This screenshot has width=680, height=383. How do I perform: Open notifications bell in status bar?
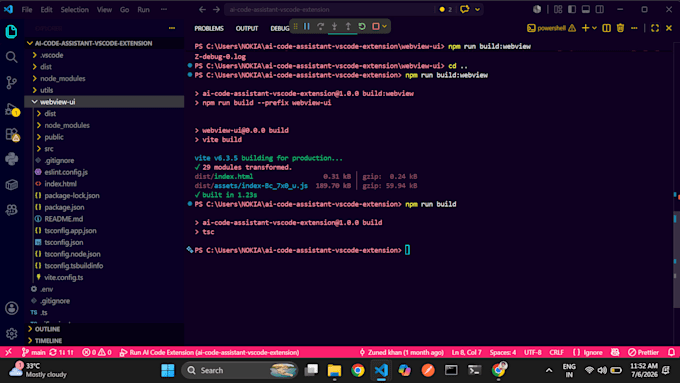pyautogui.click(x=671, y=352)
